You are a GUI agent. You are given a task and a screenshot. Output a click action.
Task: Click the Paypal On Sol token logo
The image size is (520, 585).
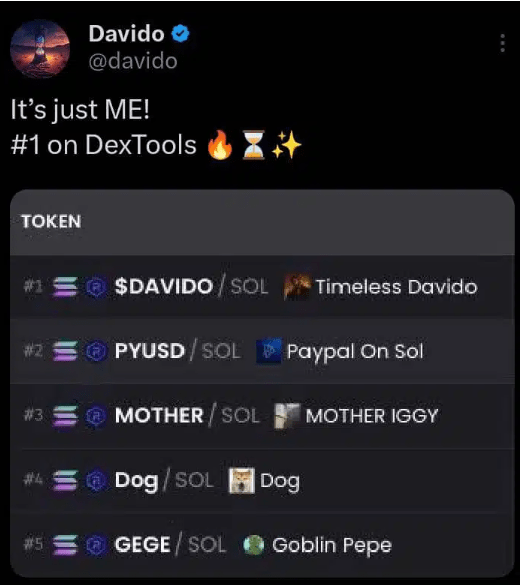click(269, 351)
